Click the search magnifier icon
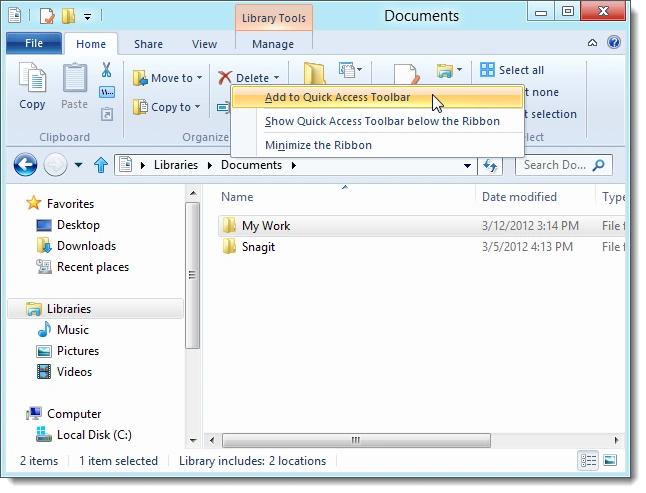Screen dimensions: 646x493 [x=599, y=165]
